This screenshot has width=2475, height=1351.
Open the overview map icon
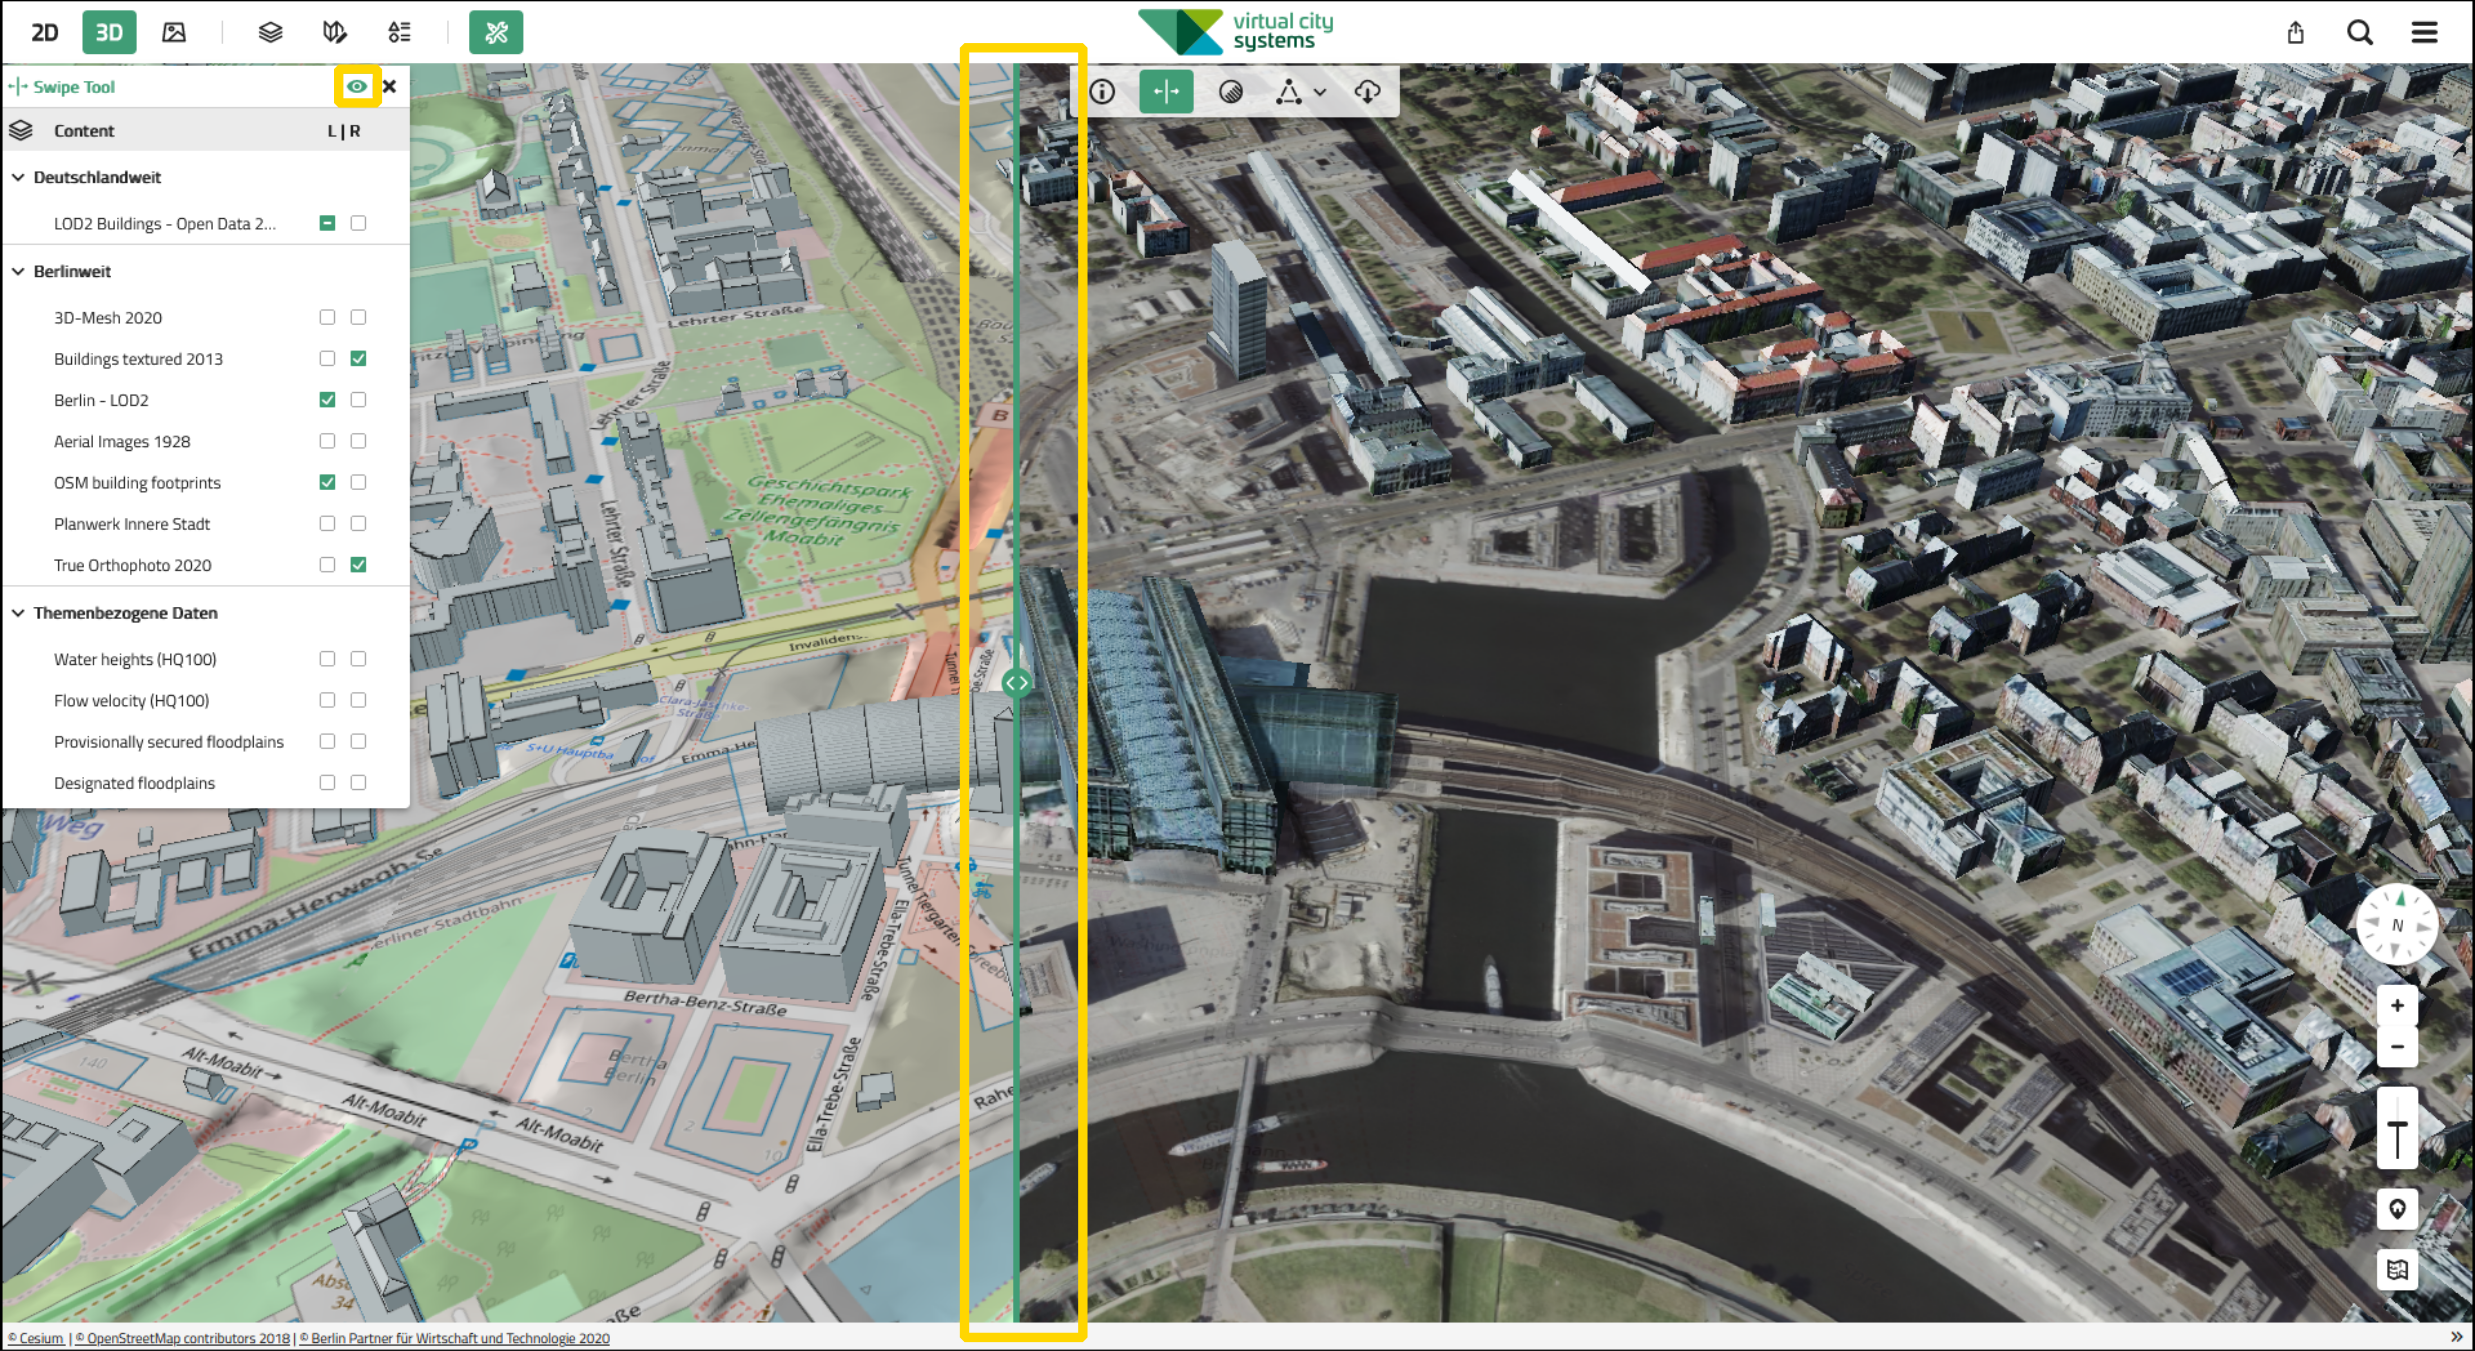coord(2396,1270)
